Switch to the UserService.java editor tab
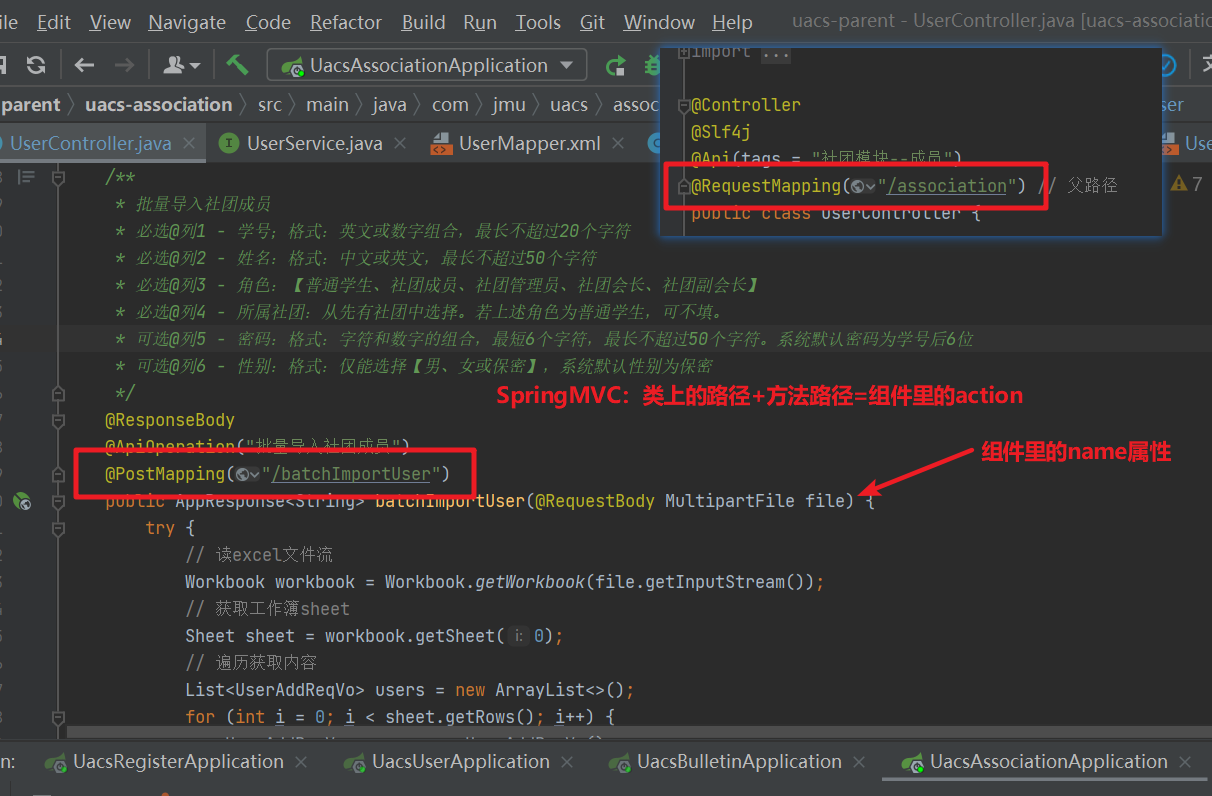1212x796 pixels. click(314, 144)
